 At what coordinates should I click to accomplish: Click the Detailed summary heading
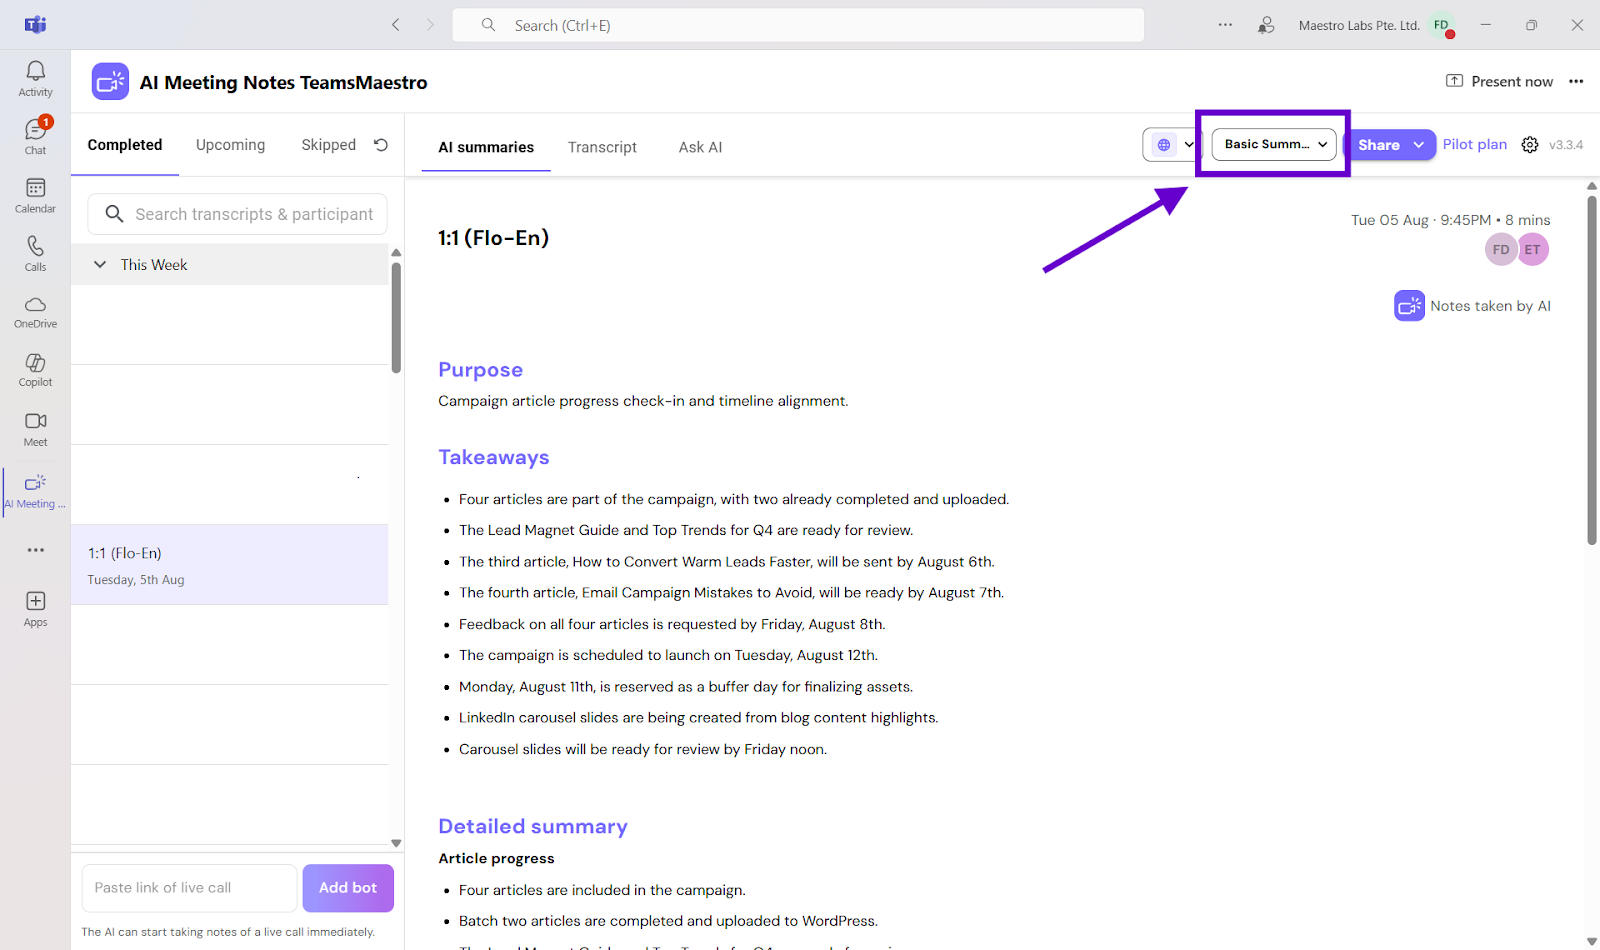coord(533,826)
